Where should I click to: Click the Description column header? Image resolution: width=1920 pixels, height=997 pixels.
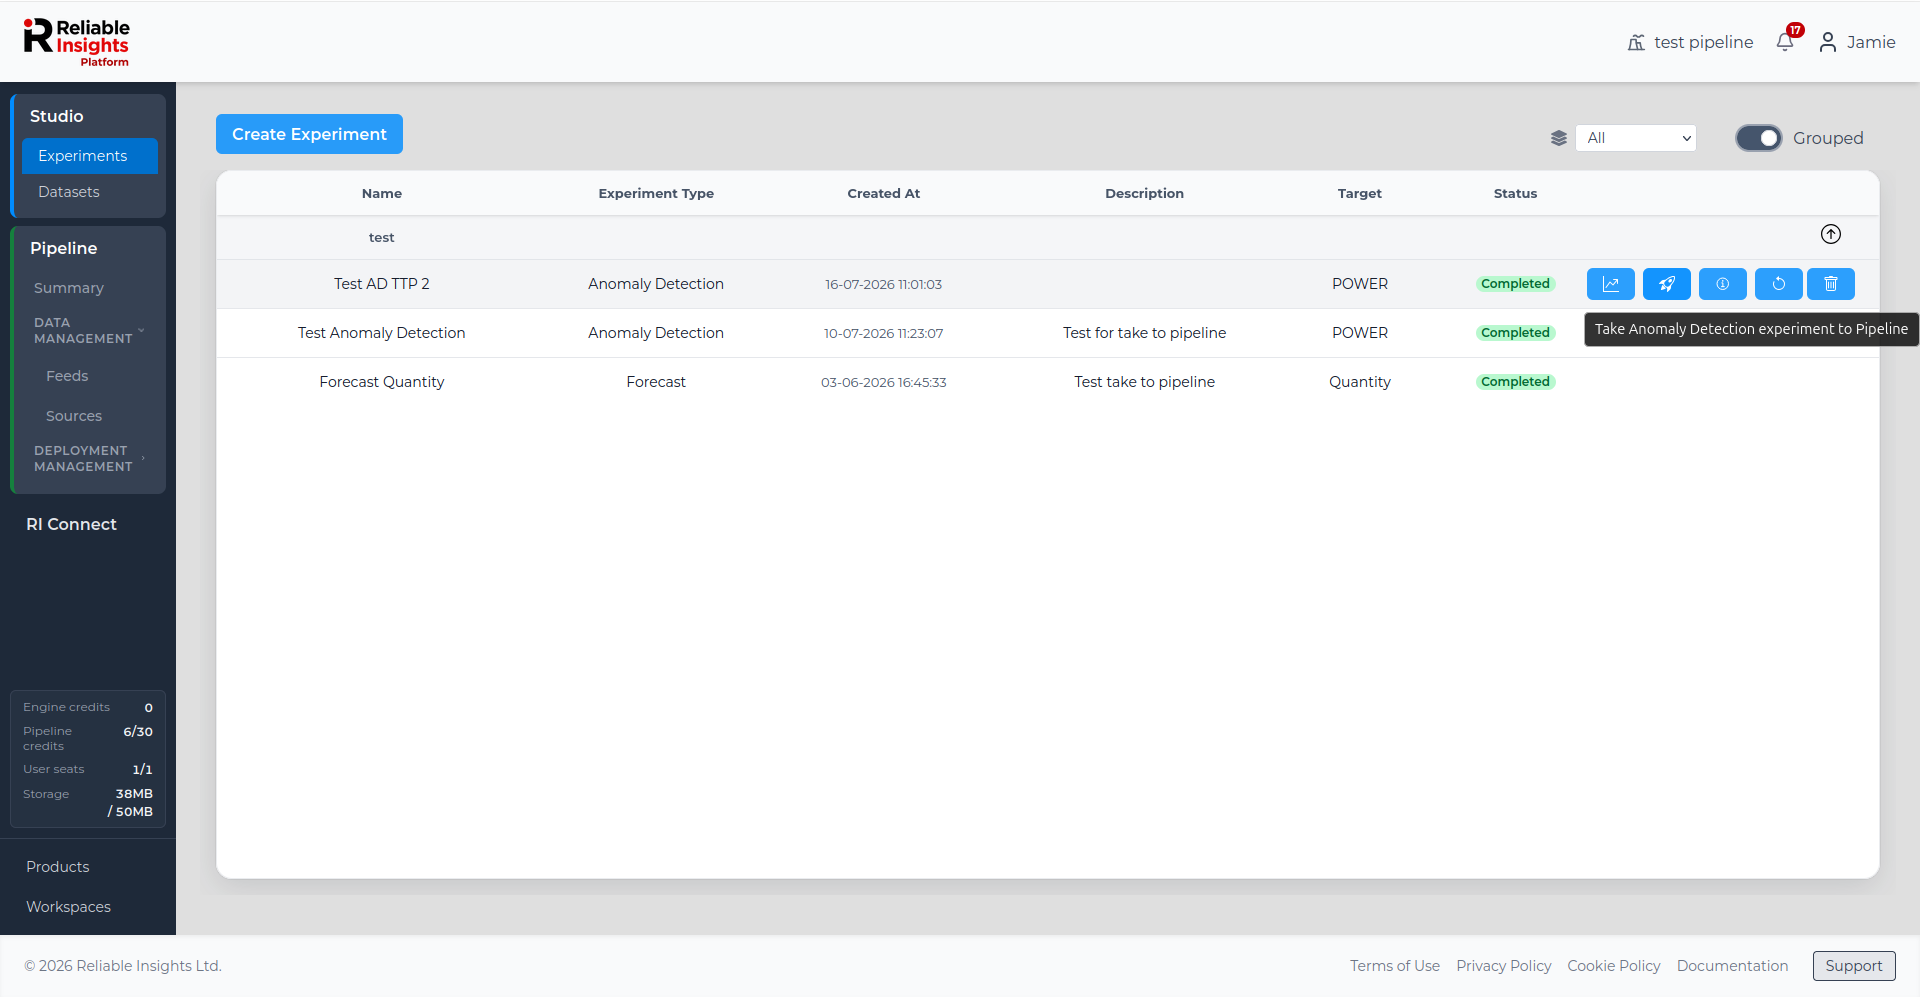coord(1145,194)
